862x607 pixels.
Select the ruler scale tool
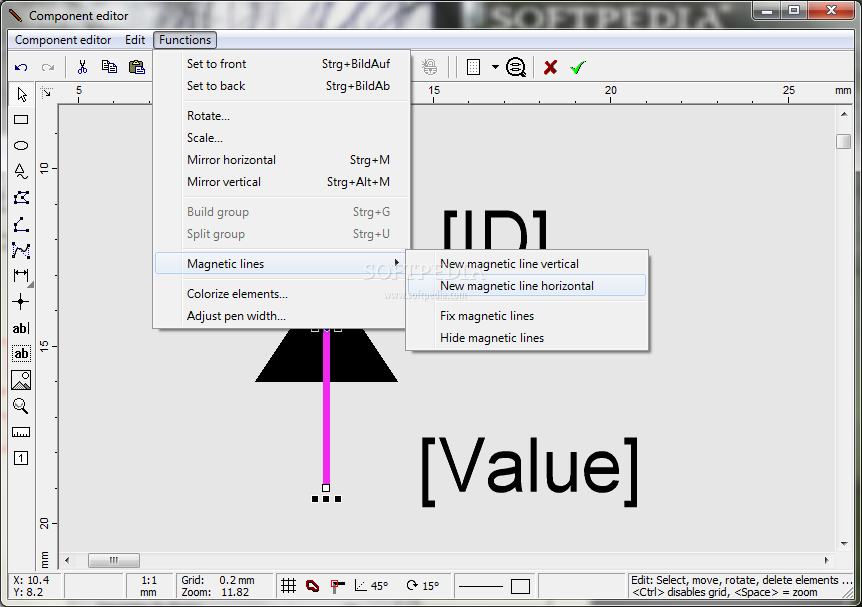[21, 432]
